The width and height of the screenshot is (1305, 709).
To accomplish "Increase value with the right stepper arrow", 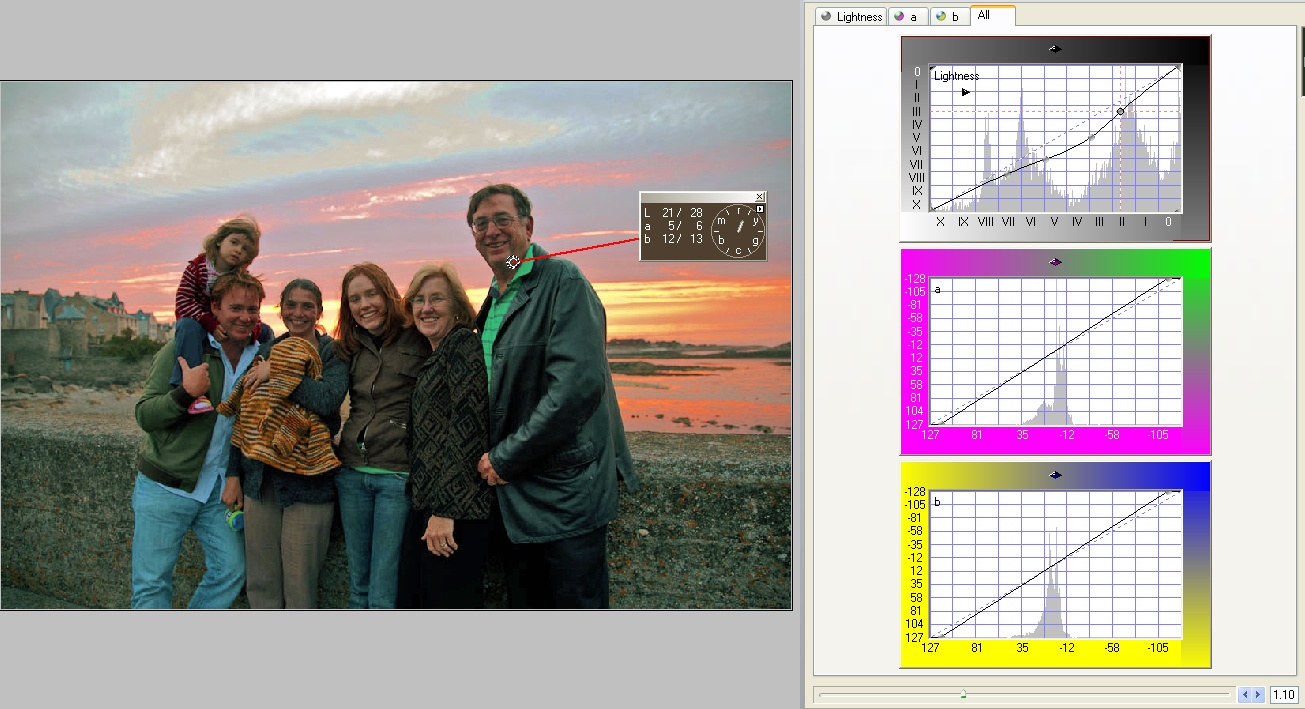I will [1258, 694].
